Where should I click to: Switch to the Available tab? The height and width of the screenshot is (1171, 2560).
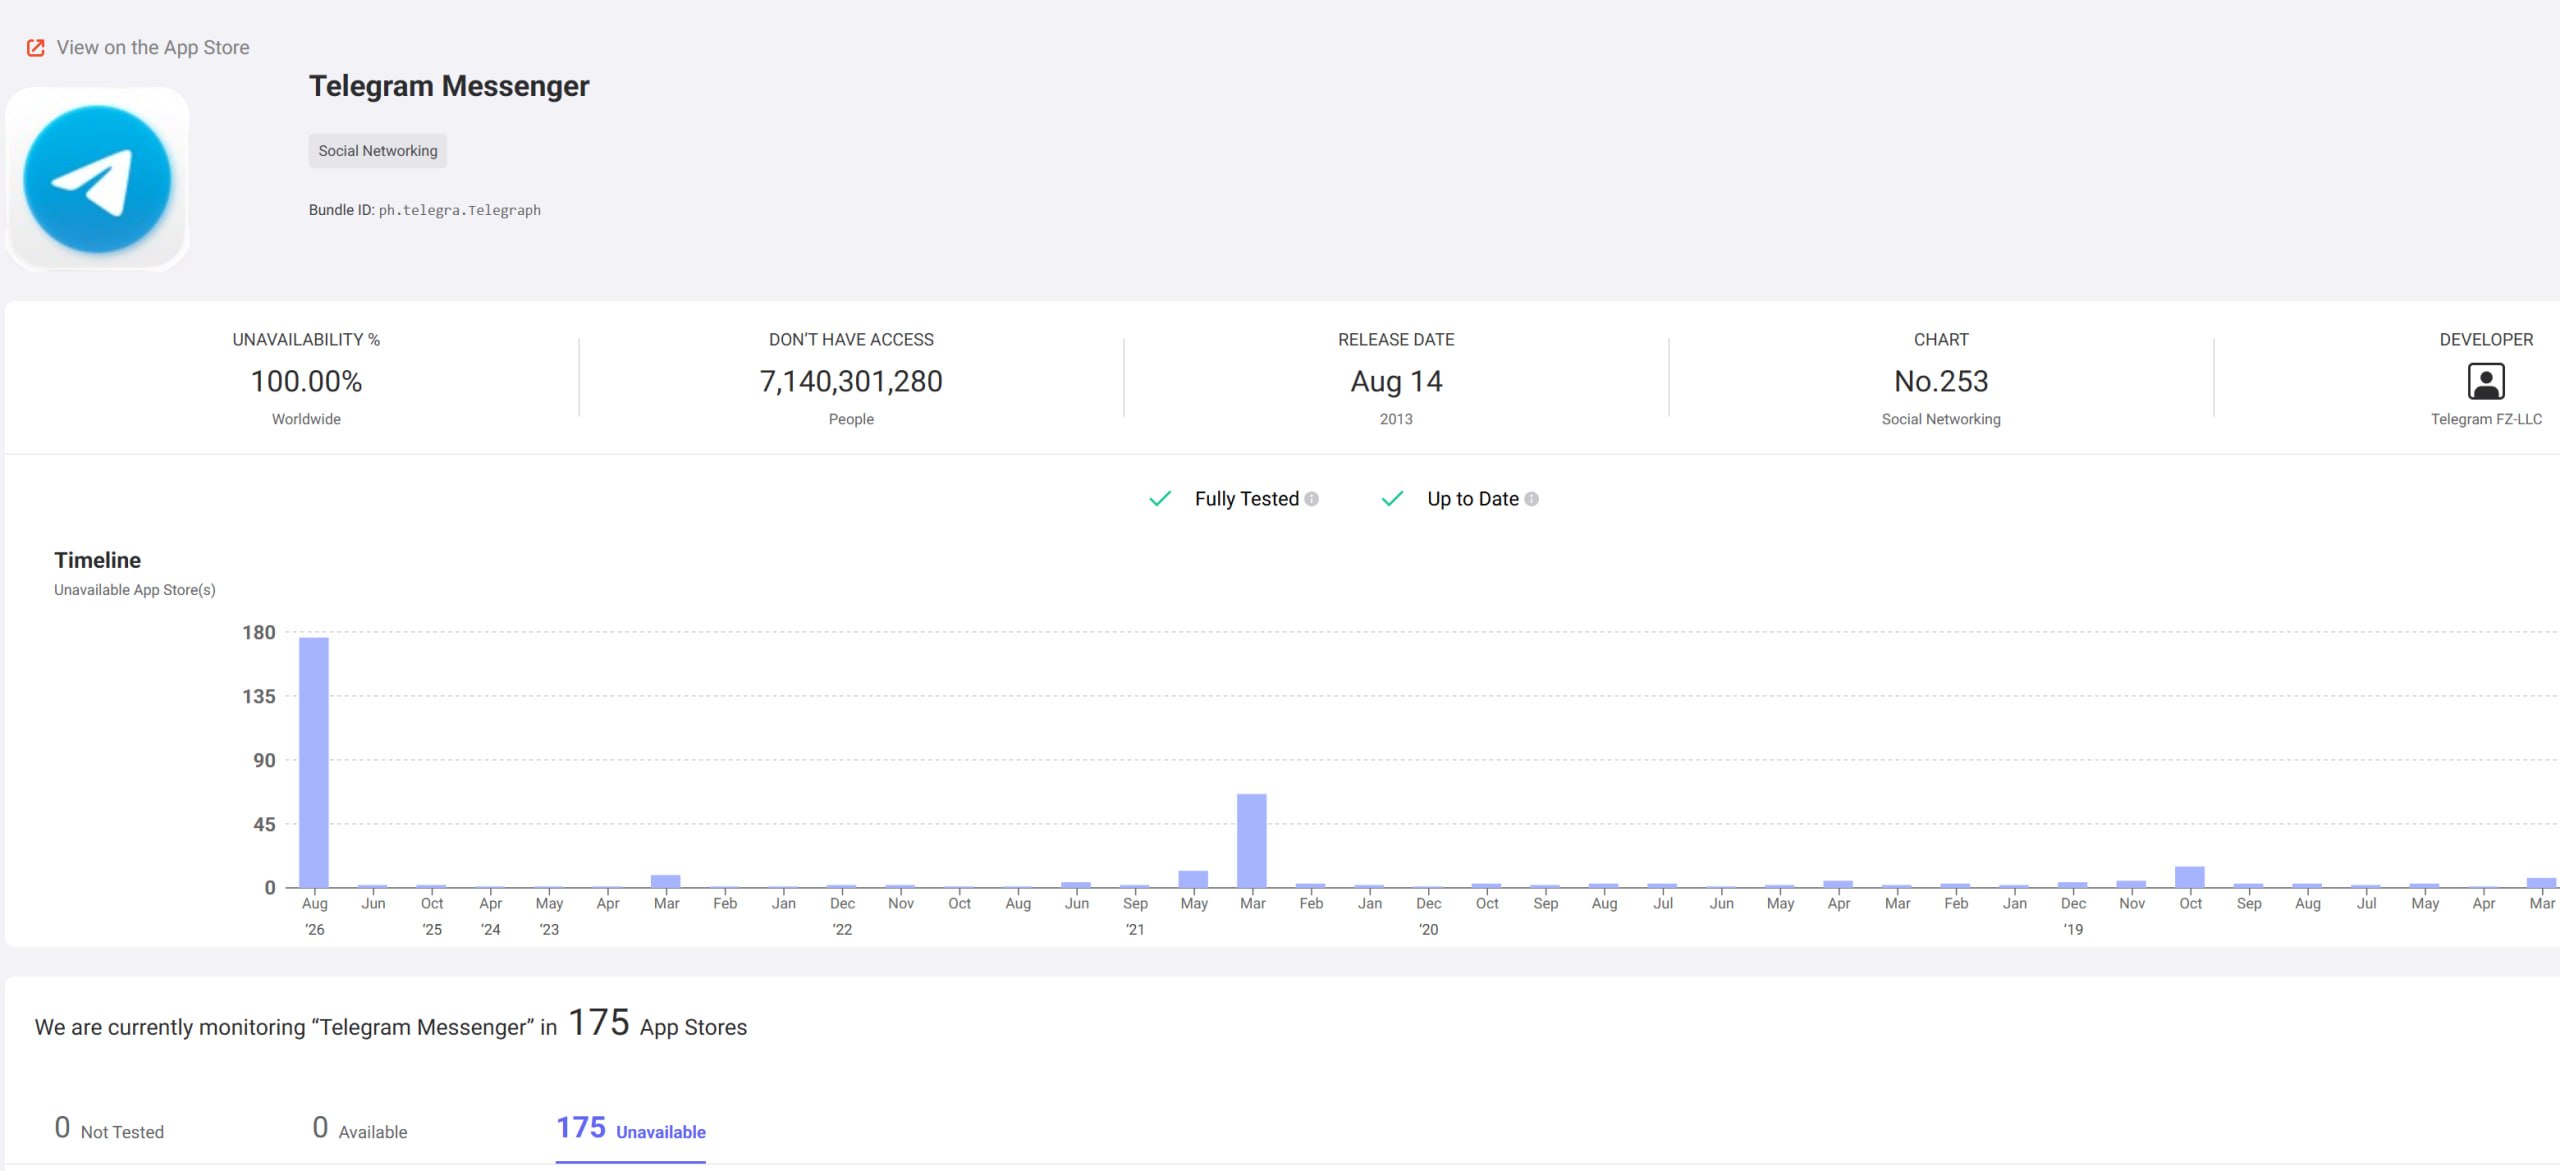pos(360,1129)
